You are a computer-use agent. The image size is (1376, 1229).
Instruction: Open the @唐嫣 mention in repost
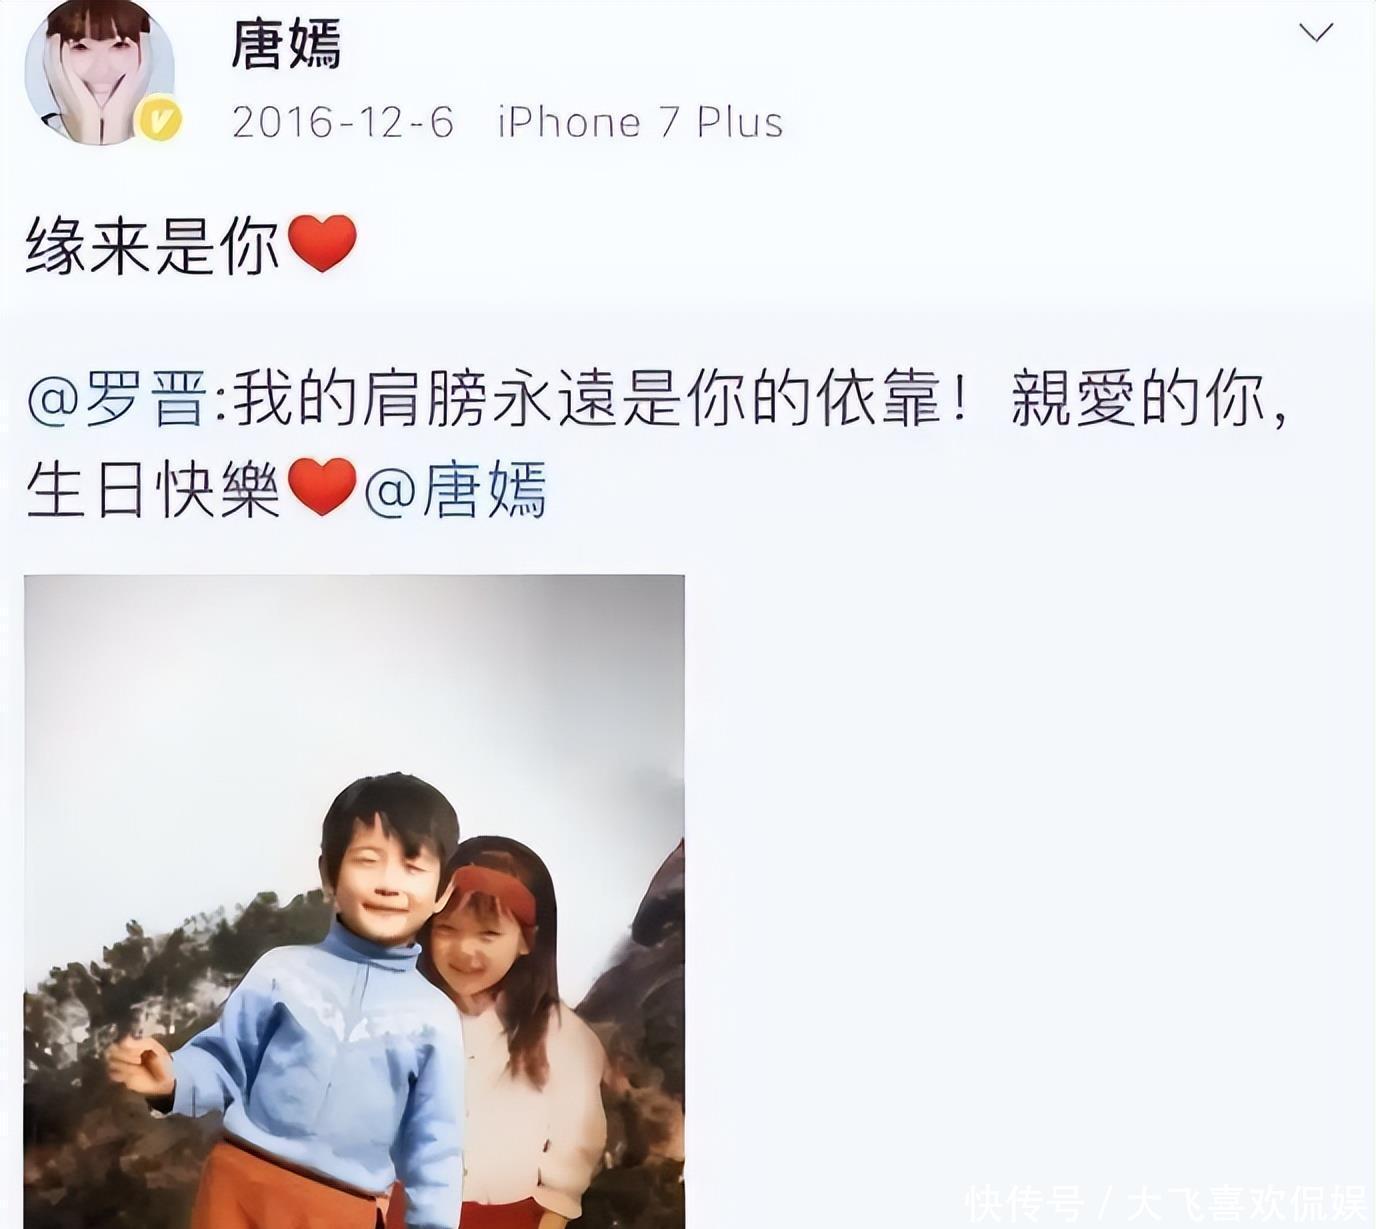click(x=455, y=490)
